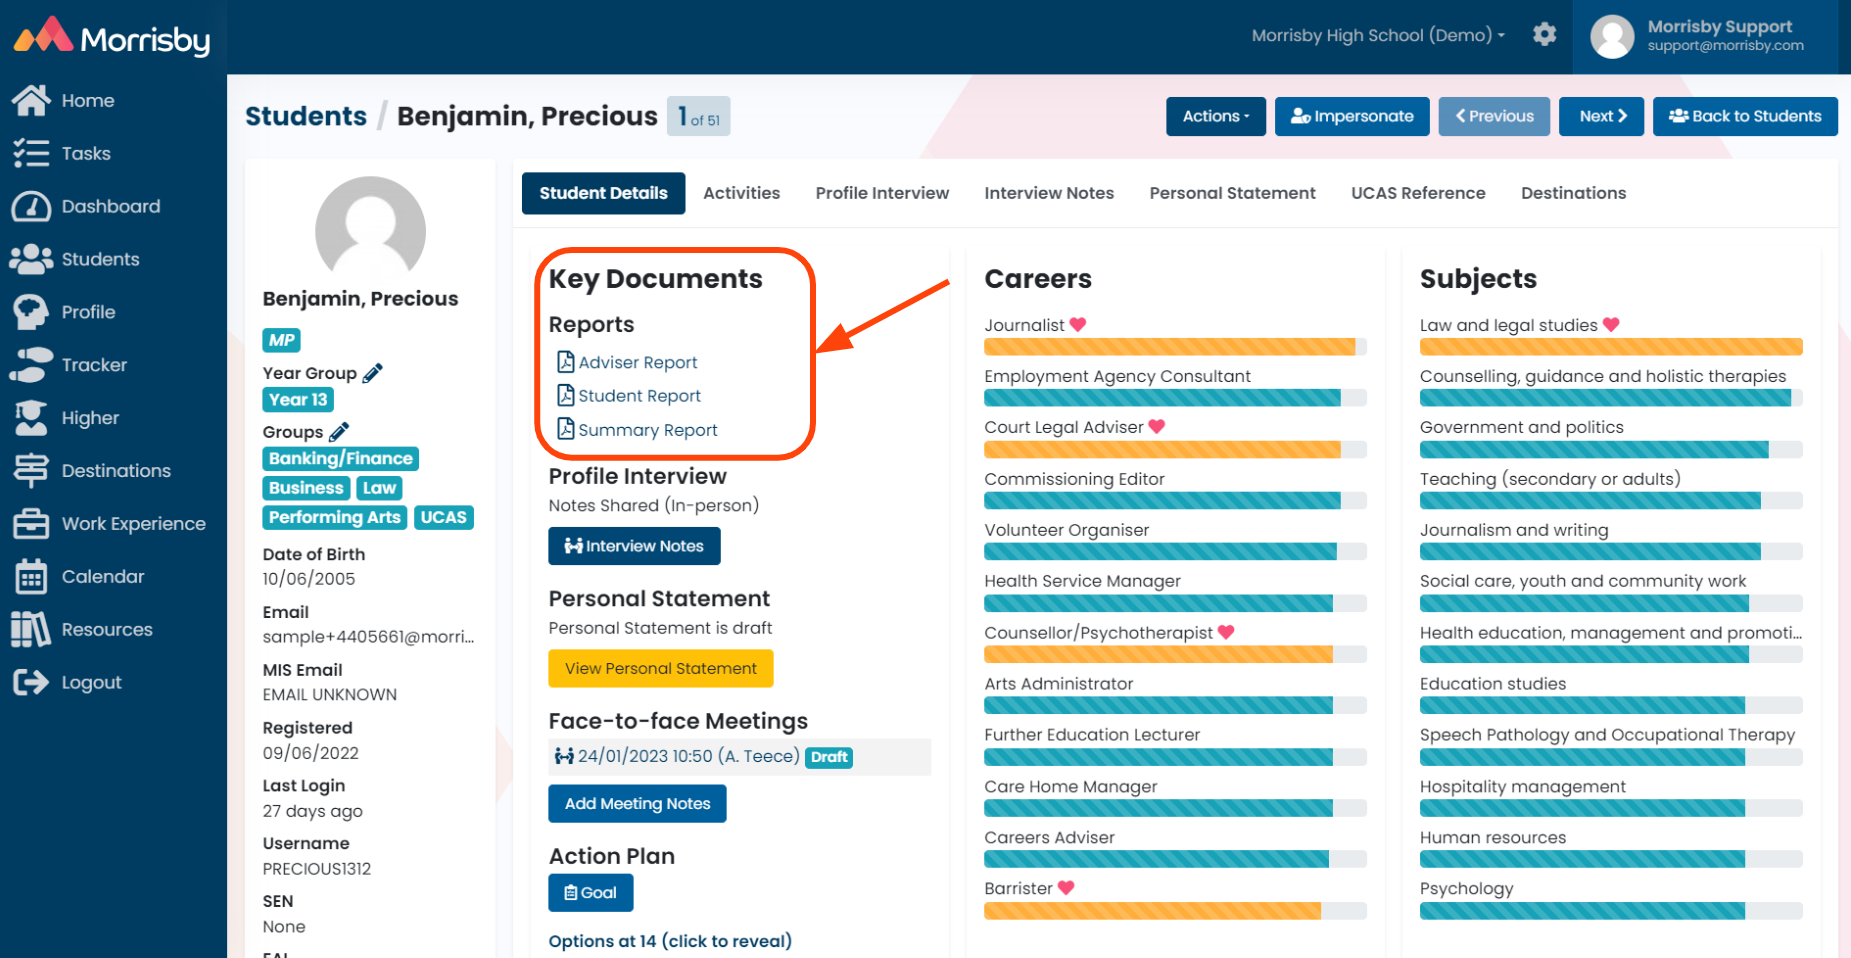Screen dimensions: 1851x958
Task: Open Home from the sidebar house icon
Action: click(31, 100)
